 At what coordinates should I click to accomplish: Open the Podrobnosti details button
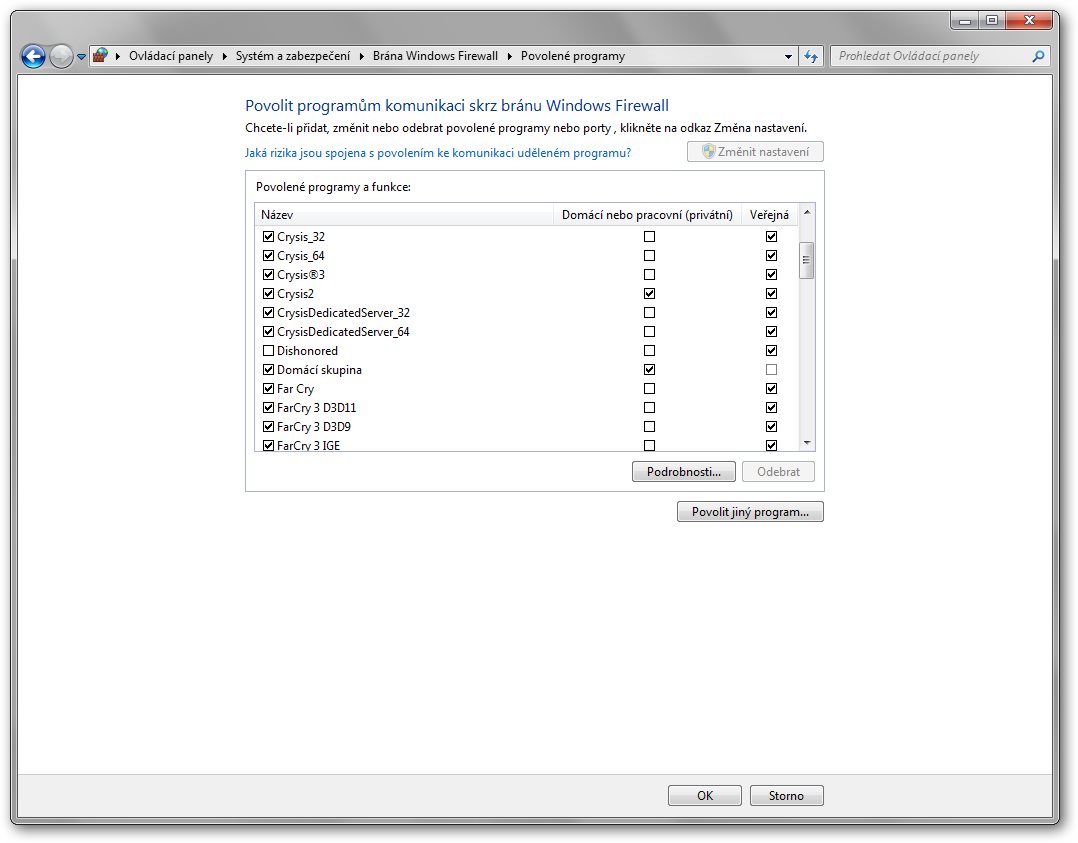click(x=684, y=472)
